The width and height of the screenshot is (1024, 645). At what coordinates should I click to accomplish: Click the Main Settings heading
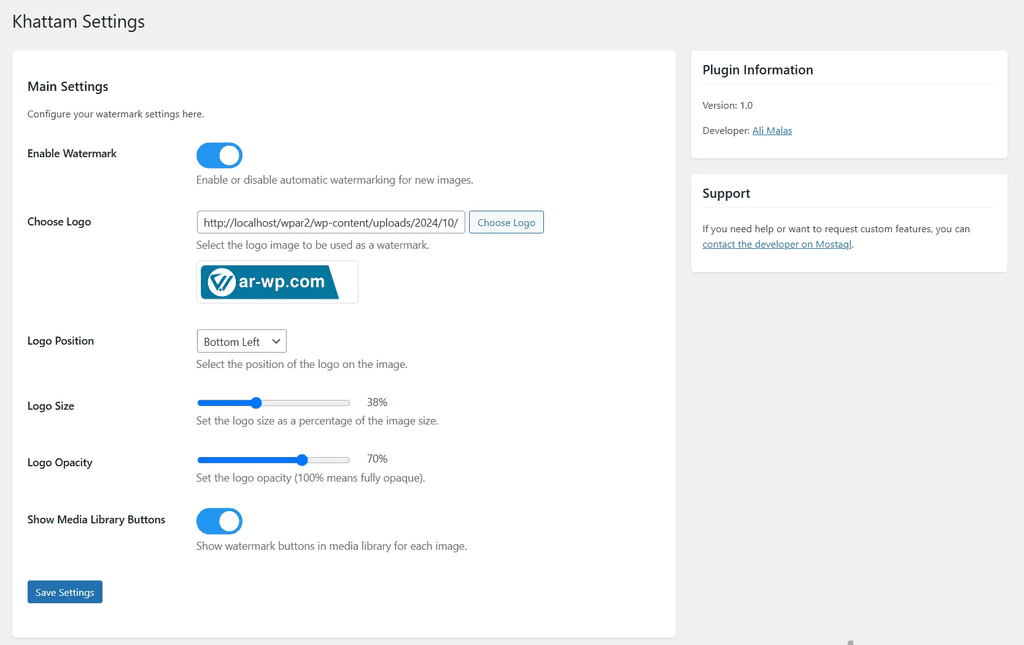click(68, 86)
